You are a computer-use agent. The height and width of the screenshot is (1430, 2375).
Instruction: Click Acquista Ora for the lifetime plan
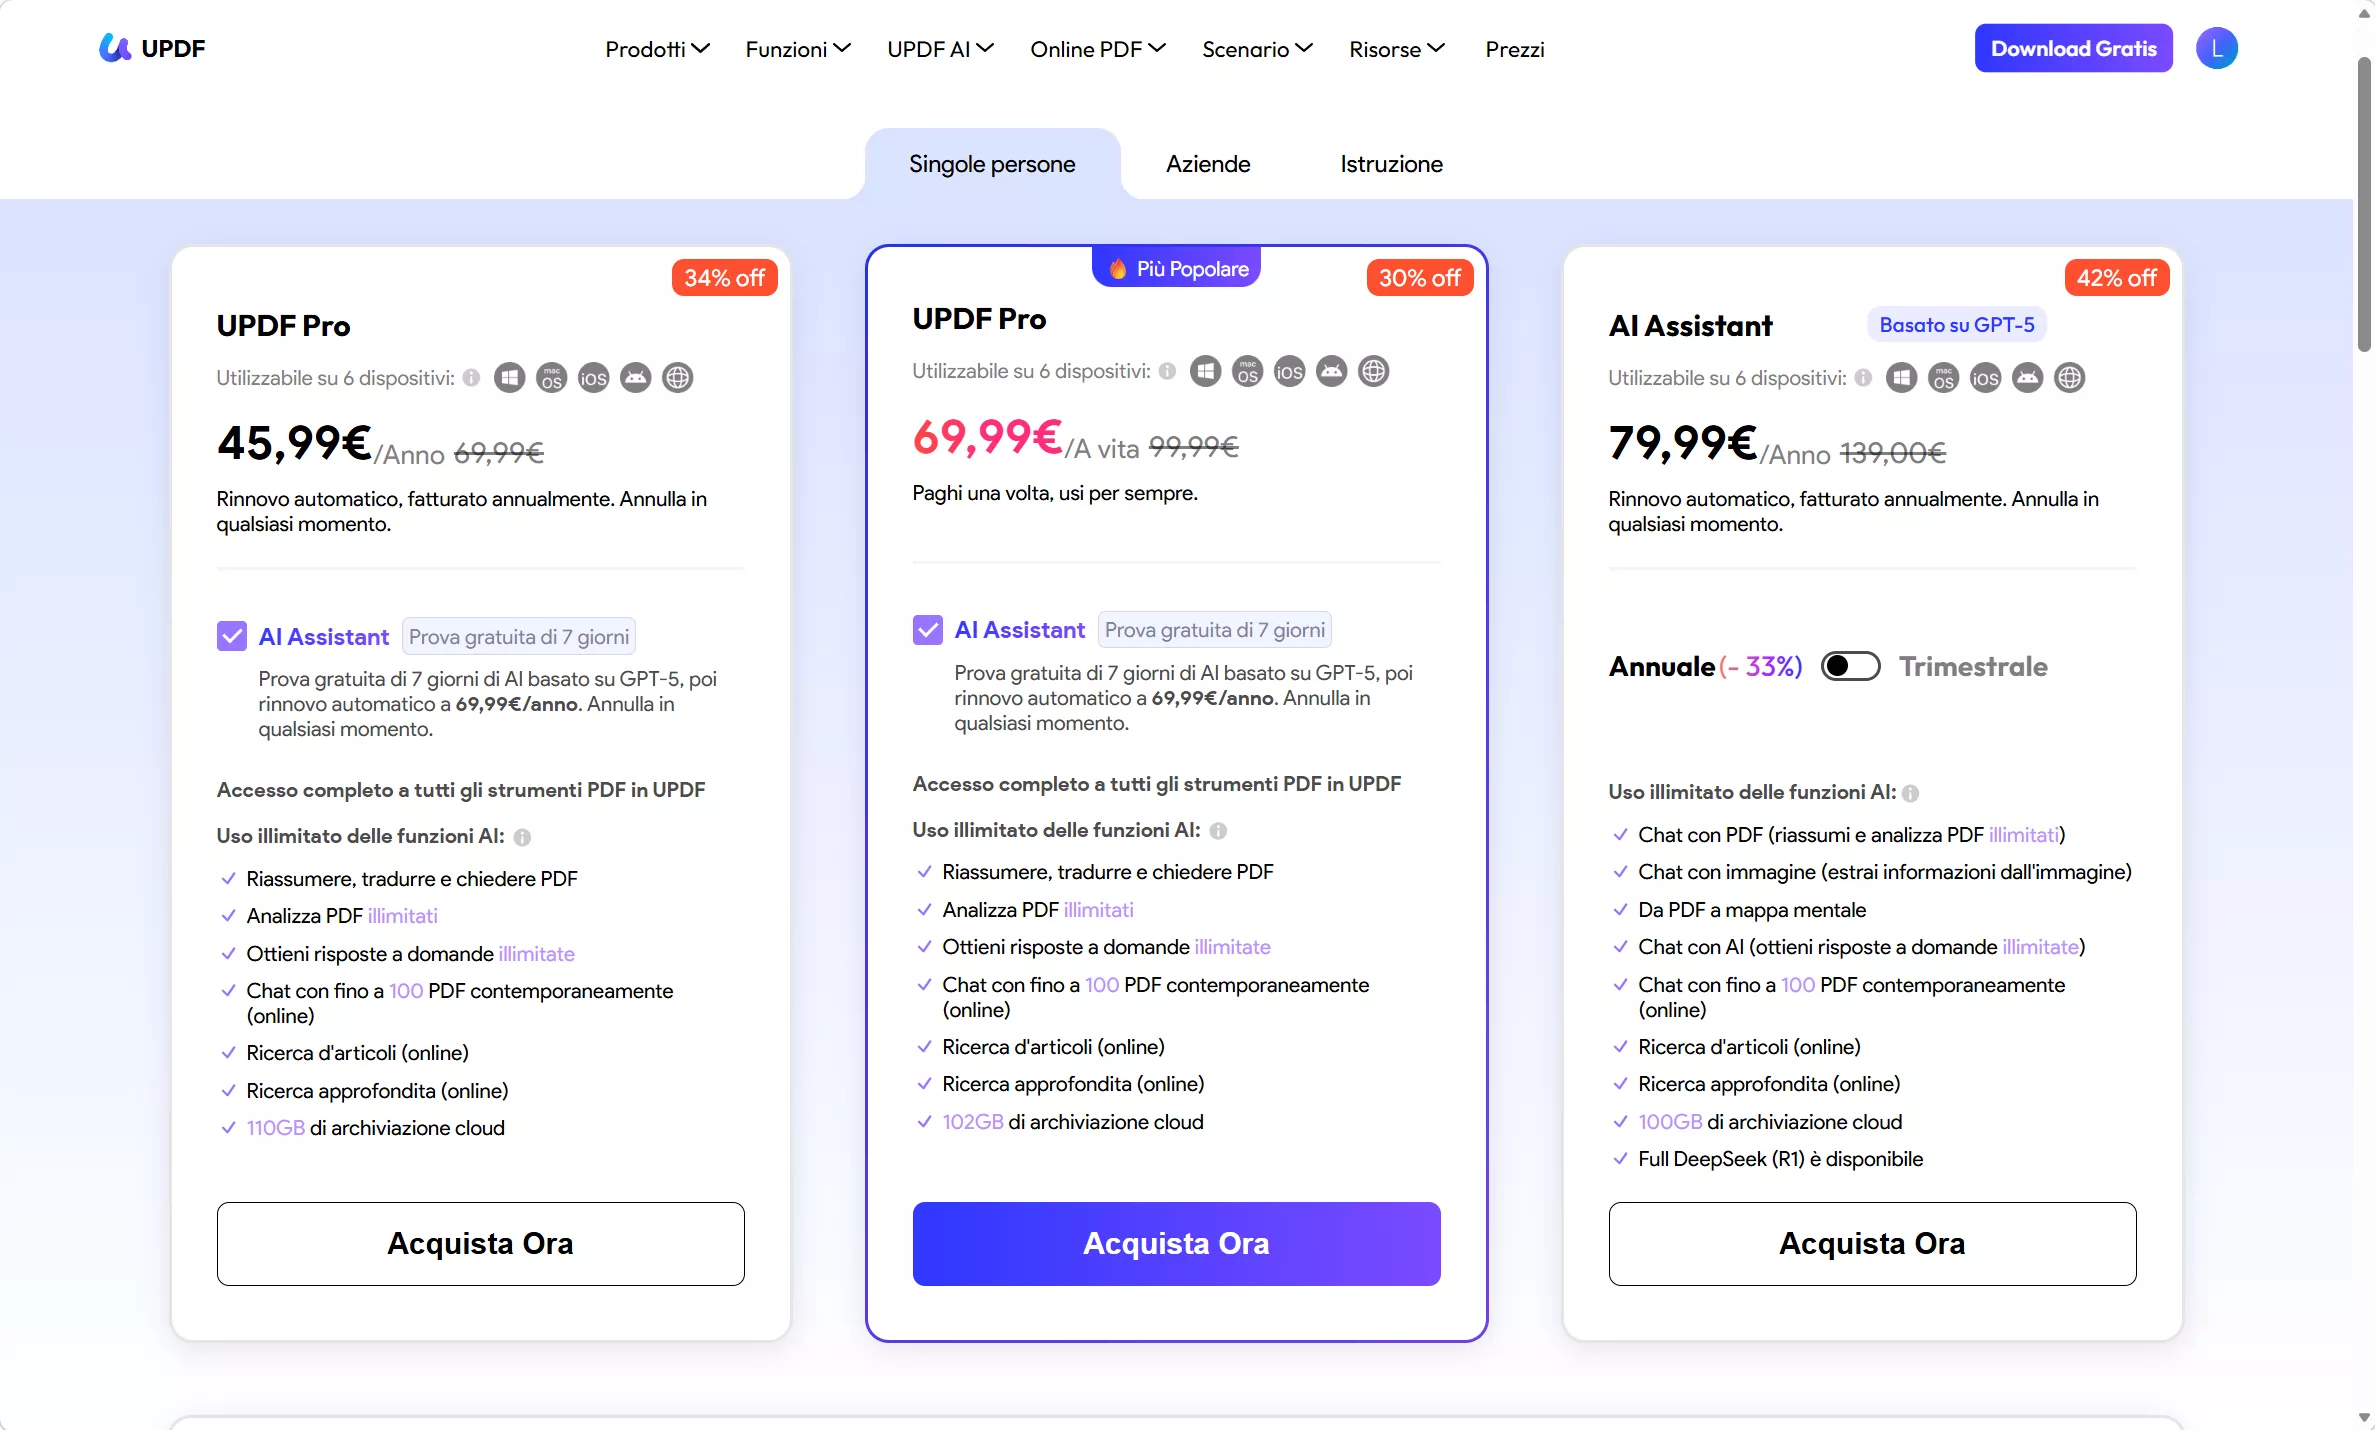1176,1243
